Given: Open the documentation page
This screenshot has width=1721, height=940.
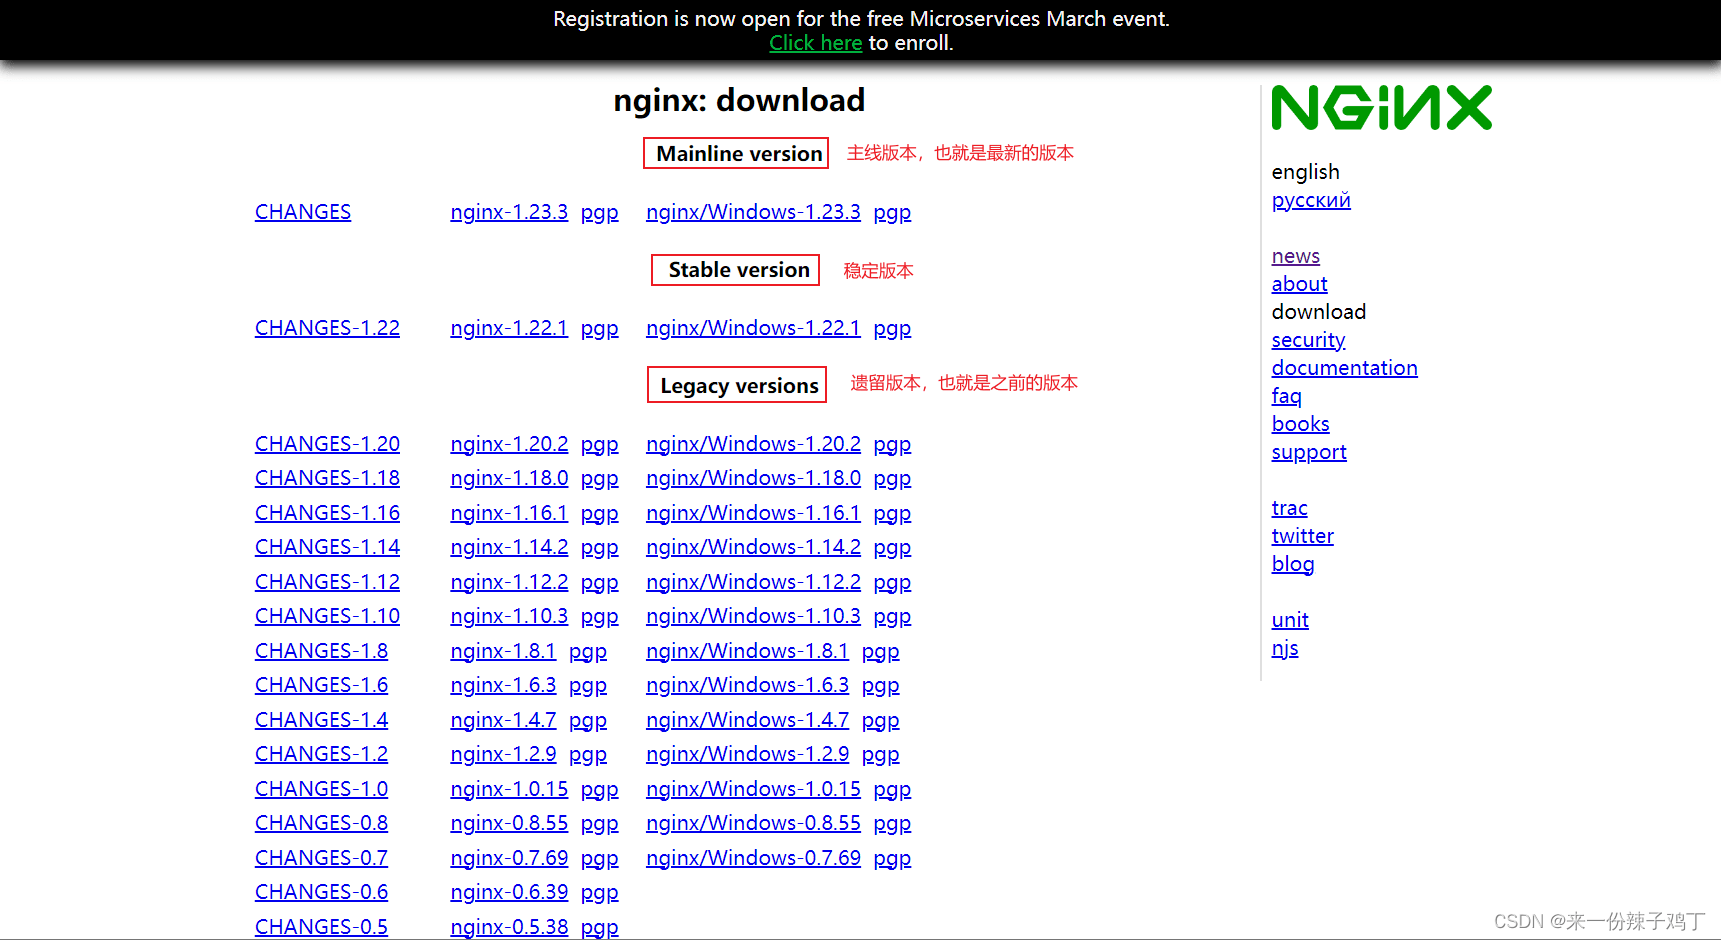Looking at the screenshot, I should [x=1344, y=368].
